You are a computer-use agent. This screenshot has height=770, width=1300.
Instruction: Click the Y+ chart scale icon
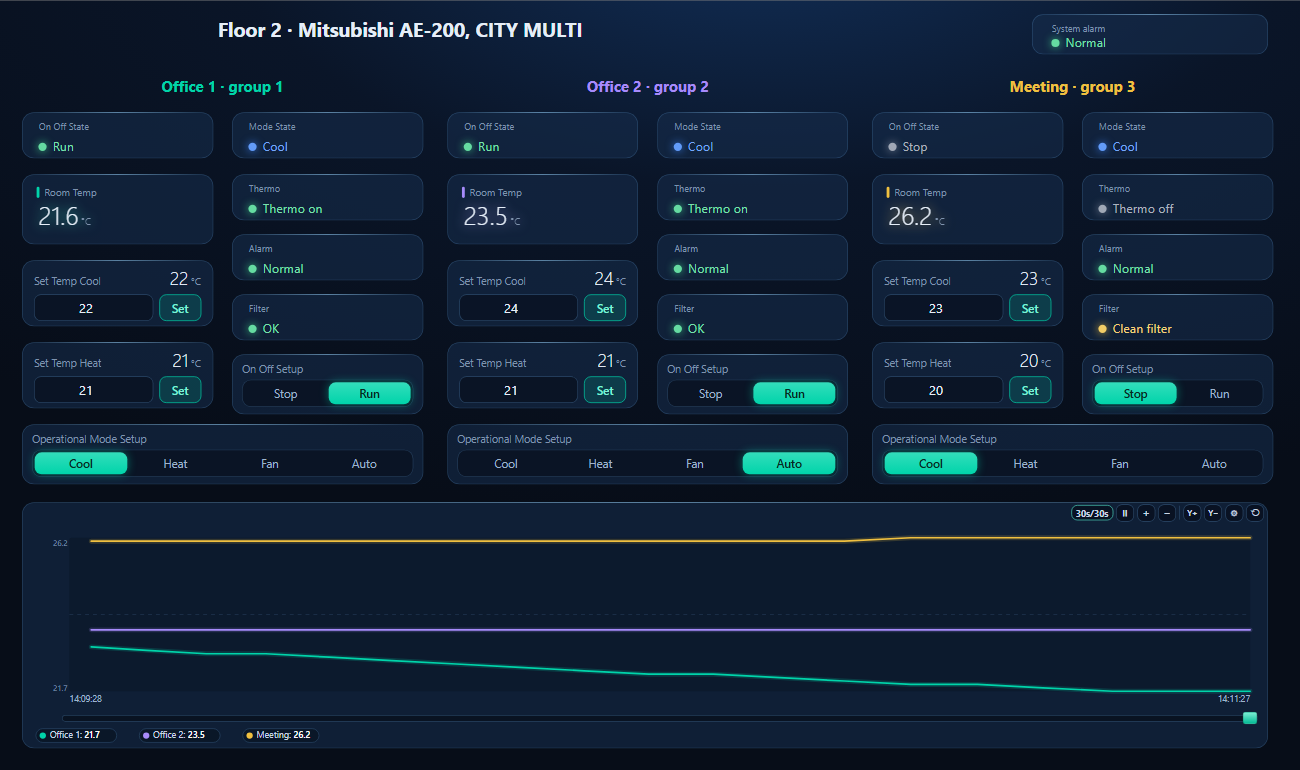[1192, 513]
